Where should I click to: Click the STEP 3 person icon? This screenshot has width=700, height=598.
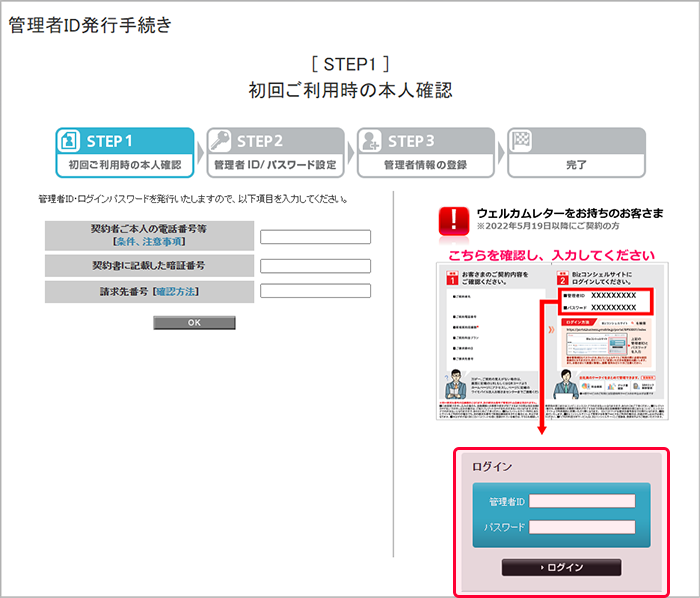point(370,141)
